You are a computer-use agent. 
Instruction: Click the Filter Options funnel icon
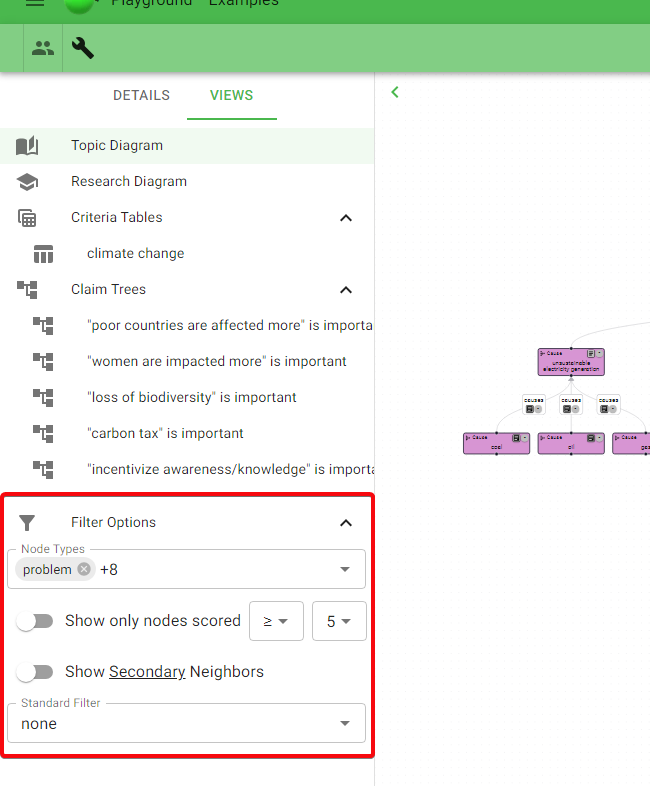point(27,523)
